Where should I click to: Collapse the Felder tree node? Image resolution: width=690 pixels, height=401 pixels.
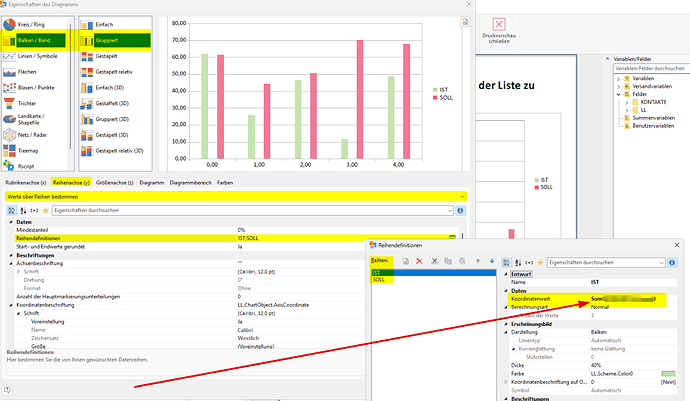[618, 95]
